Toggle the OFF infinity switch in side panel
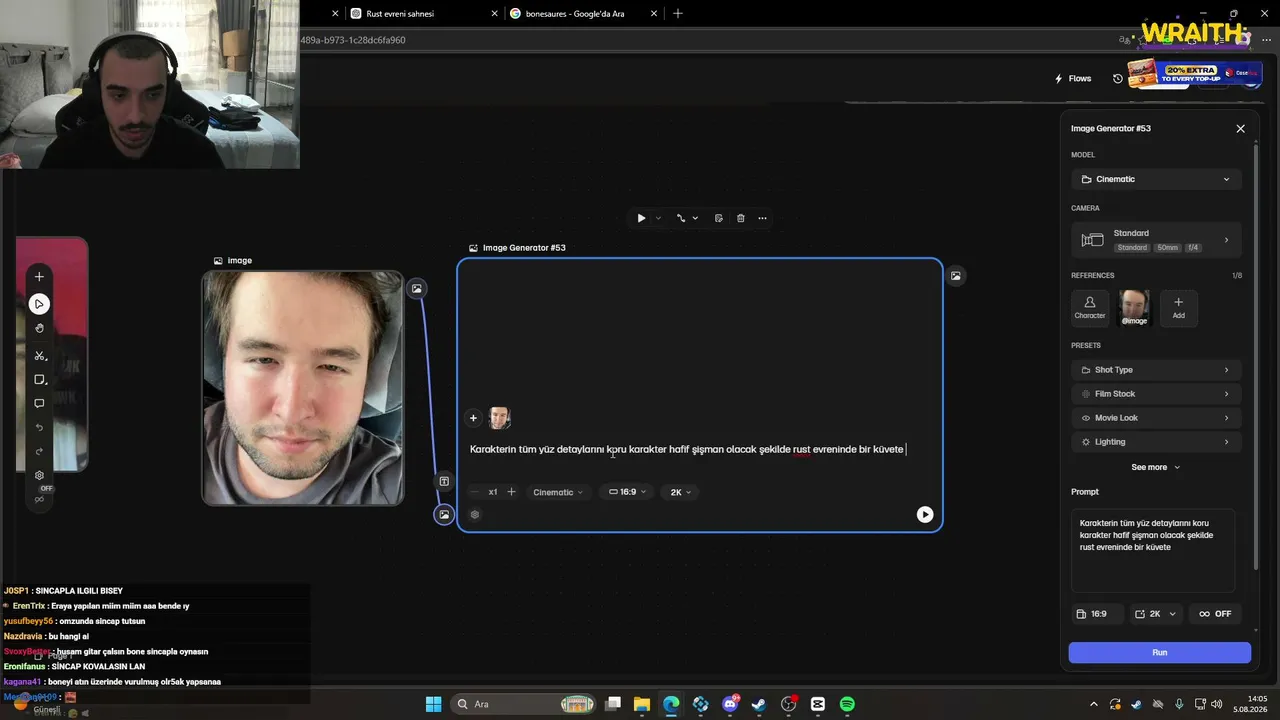Image resolution: width=1280 pixels, height=720 pixels. point(1215,614)
